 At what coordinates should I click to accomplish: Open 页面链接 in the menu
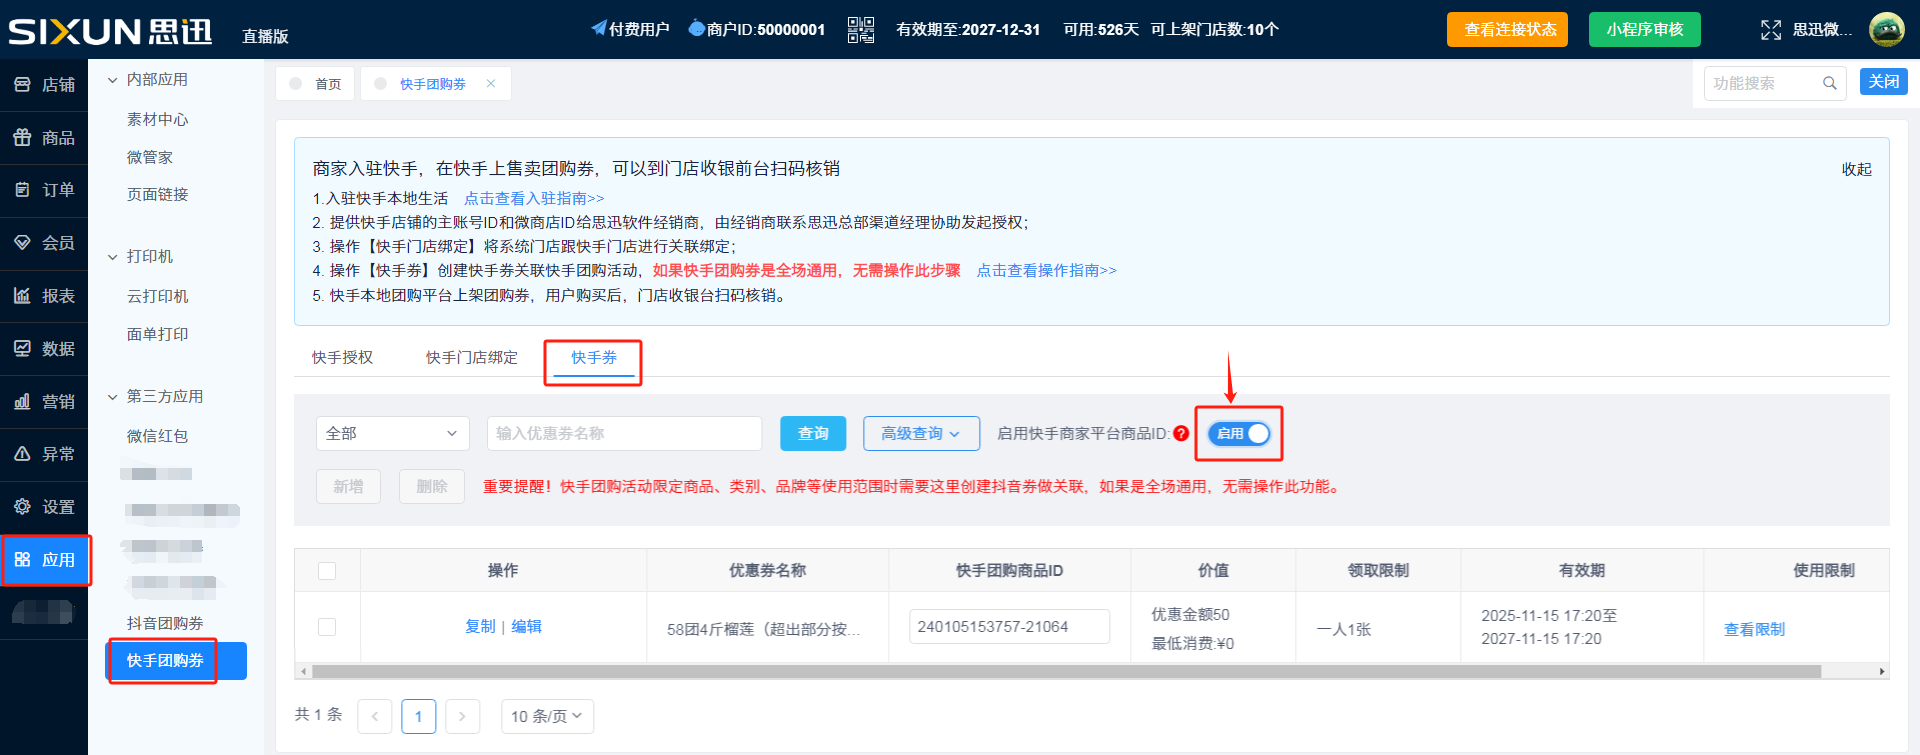pyautogui.click(x=158, y=195)
